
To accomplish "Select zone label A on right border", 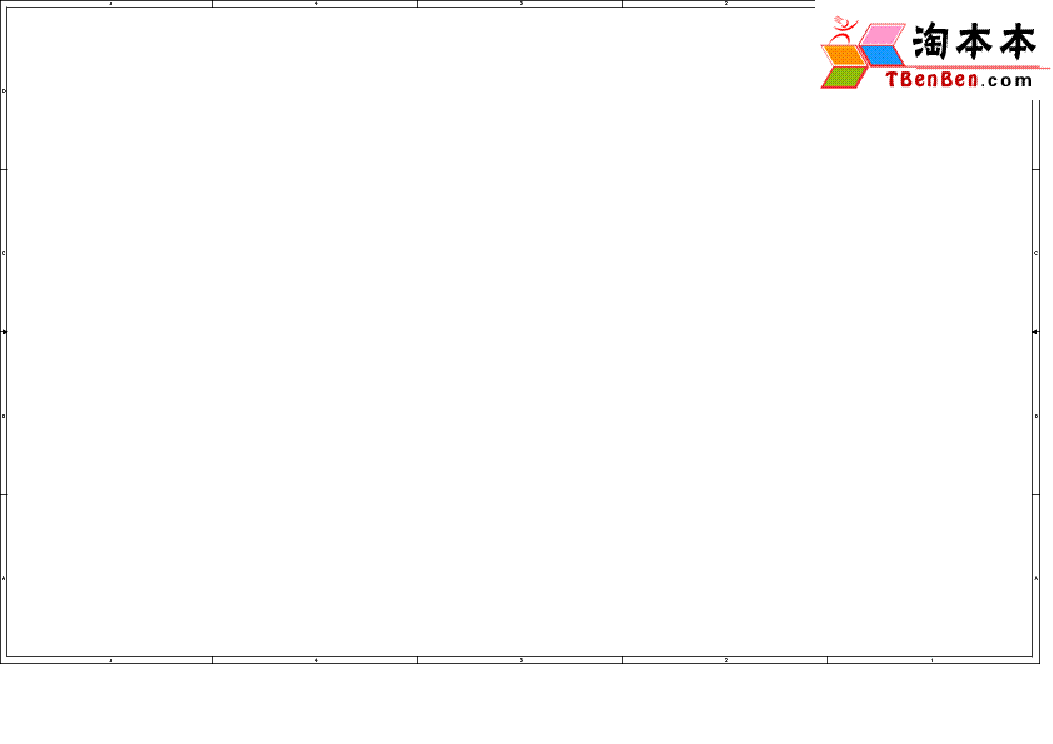I will click(x=1035, y=578).
